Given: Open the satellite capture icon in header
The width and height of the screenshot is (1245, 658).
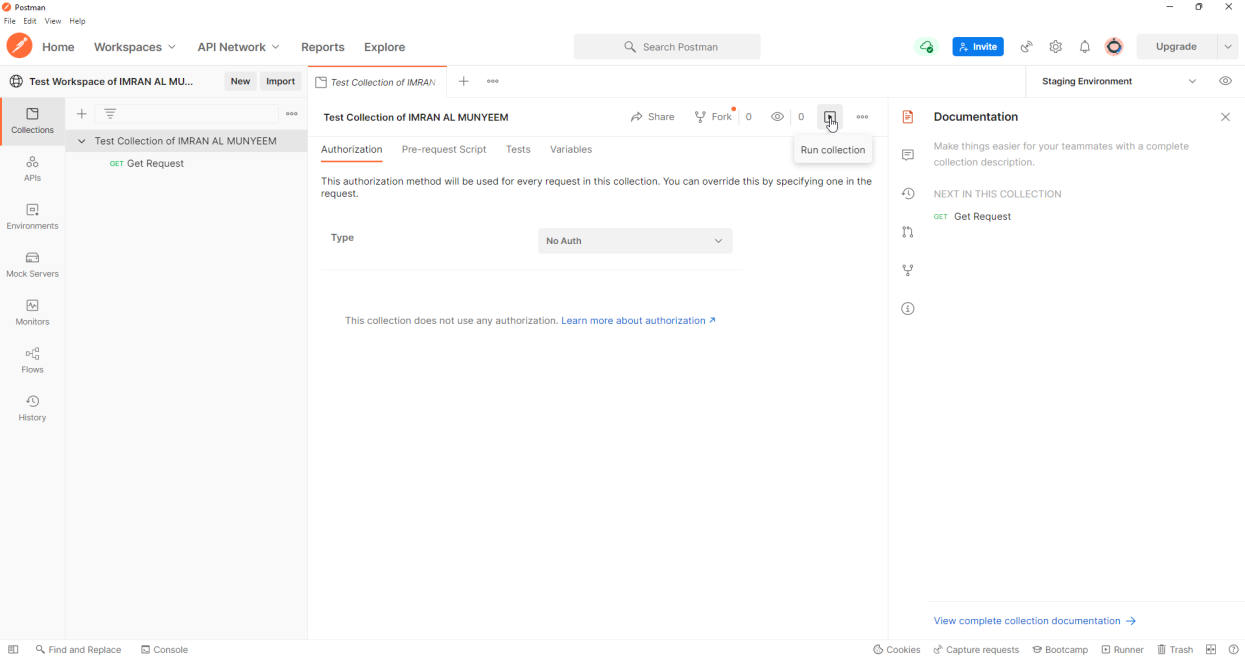Looking at the screenshot, I should tap(1026, 47).
